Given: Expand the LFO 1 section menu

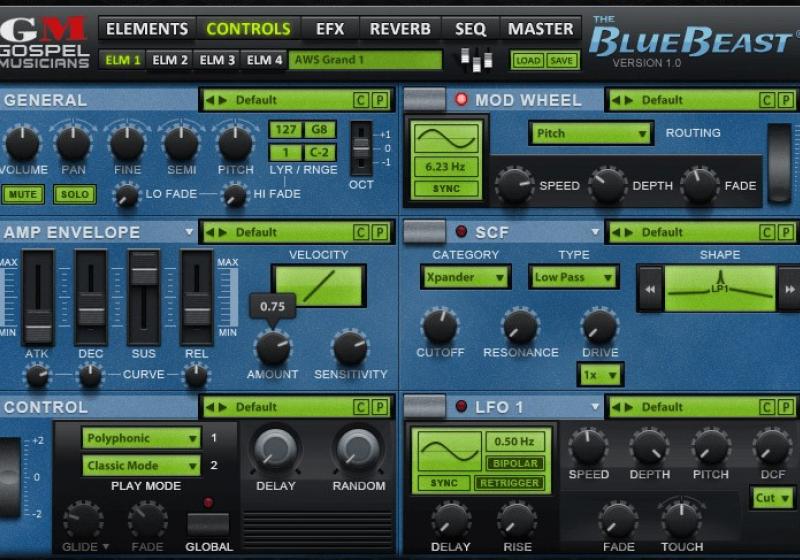Looking at the screenshot, I should coord(595,406).
